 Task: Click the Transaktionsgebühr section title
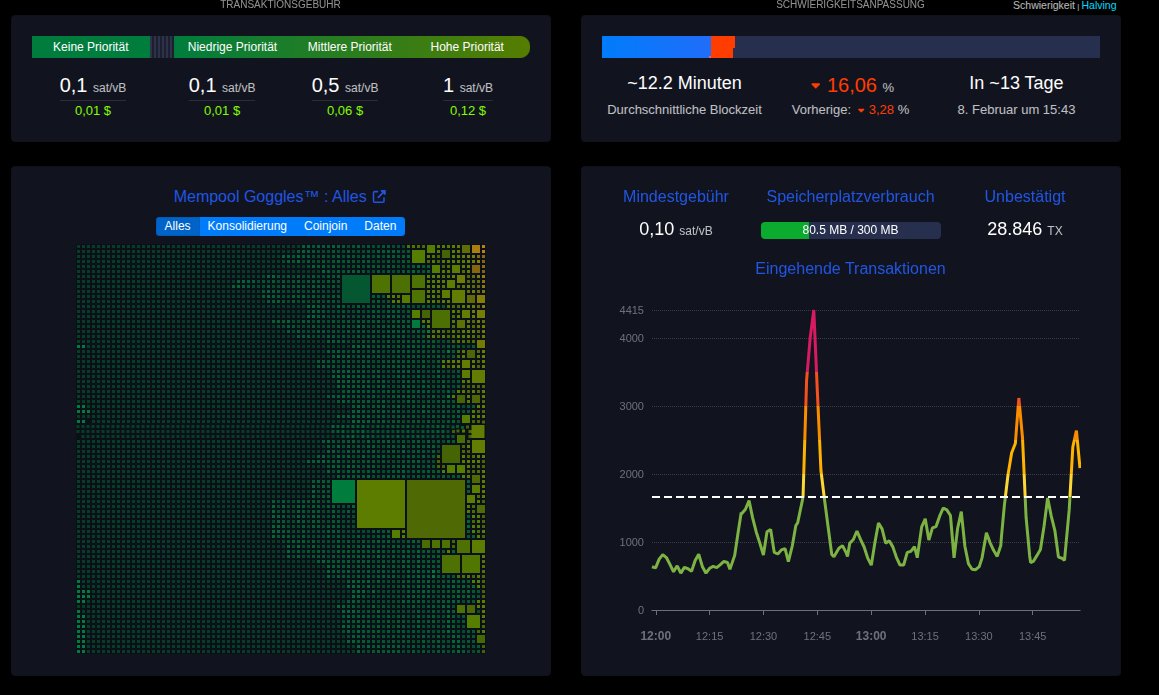pos(280,4)
